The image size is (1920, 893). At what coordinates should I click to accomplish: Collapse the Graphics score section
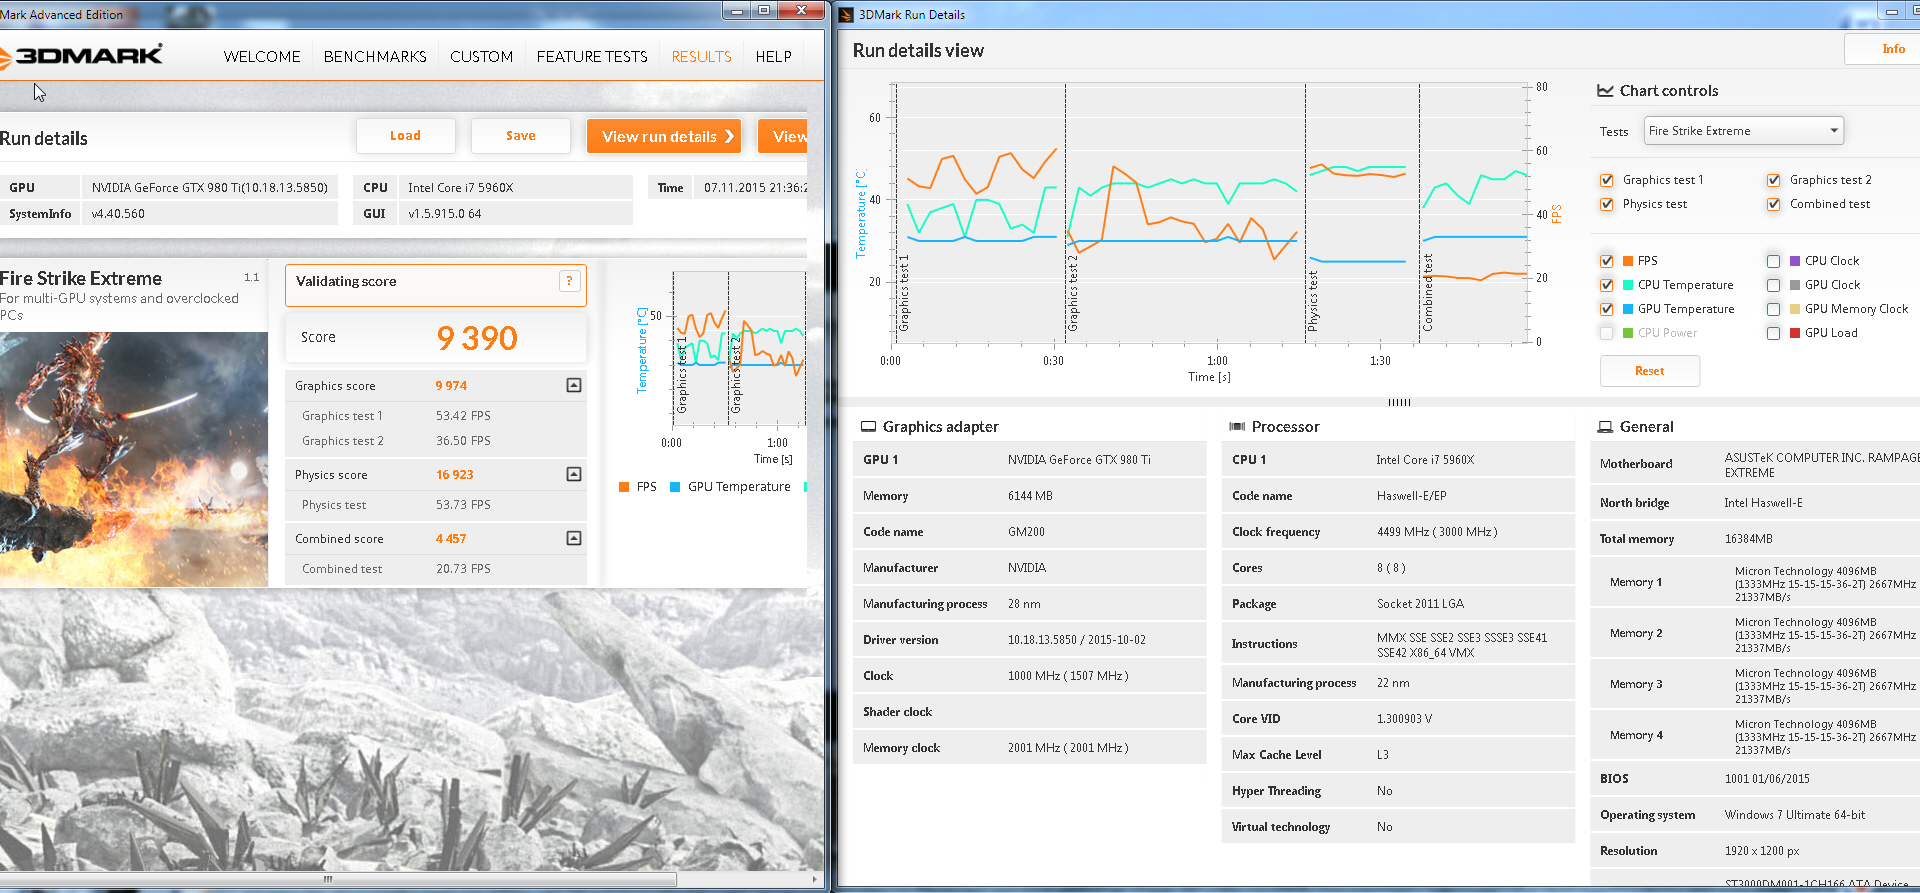click(574, 385)
